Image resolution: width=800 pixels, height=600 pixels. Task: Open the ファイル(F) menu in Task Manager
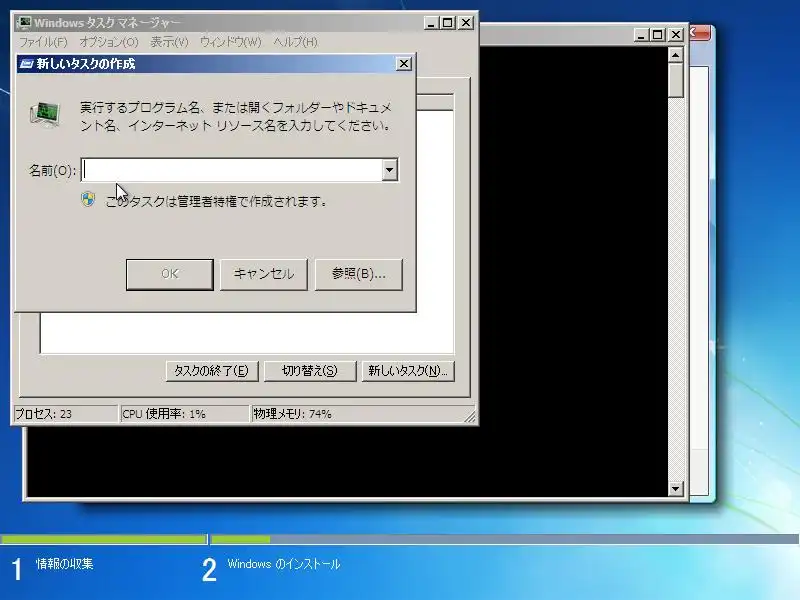pos(43,42)
